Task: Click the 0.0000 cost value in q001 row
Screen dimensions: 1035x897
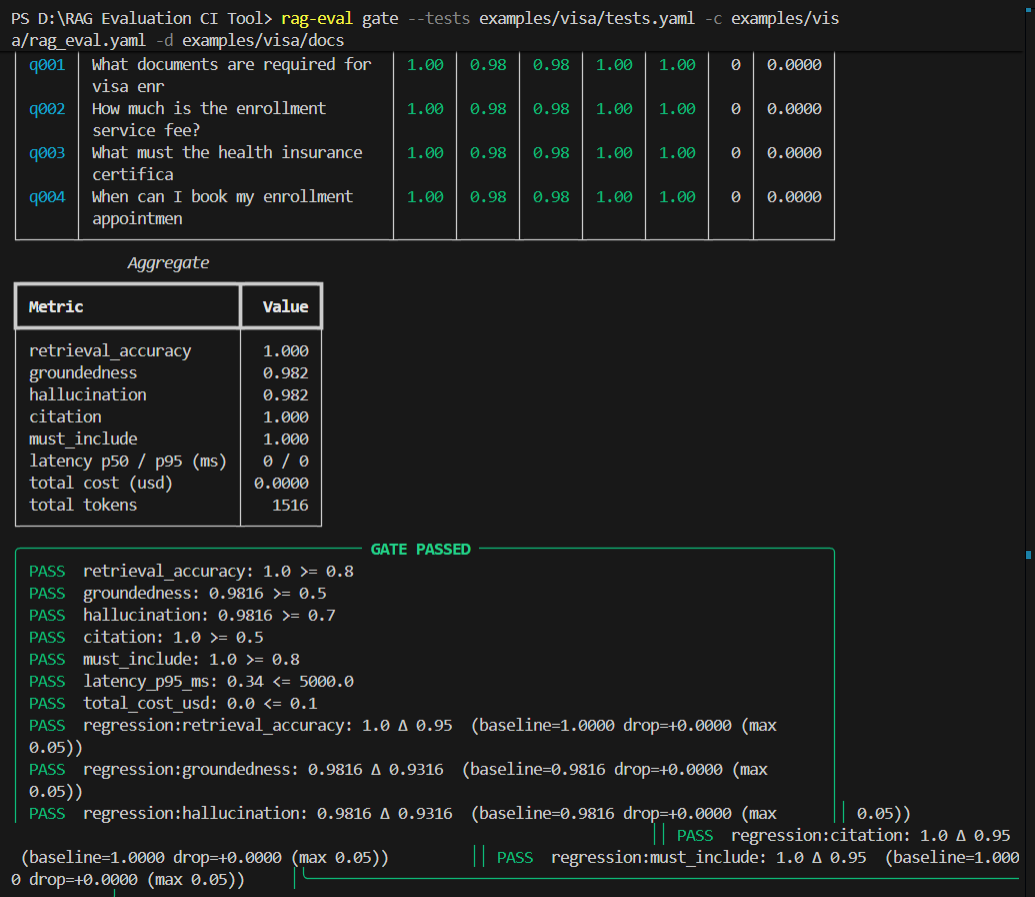Action: (x=794, y=65)
